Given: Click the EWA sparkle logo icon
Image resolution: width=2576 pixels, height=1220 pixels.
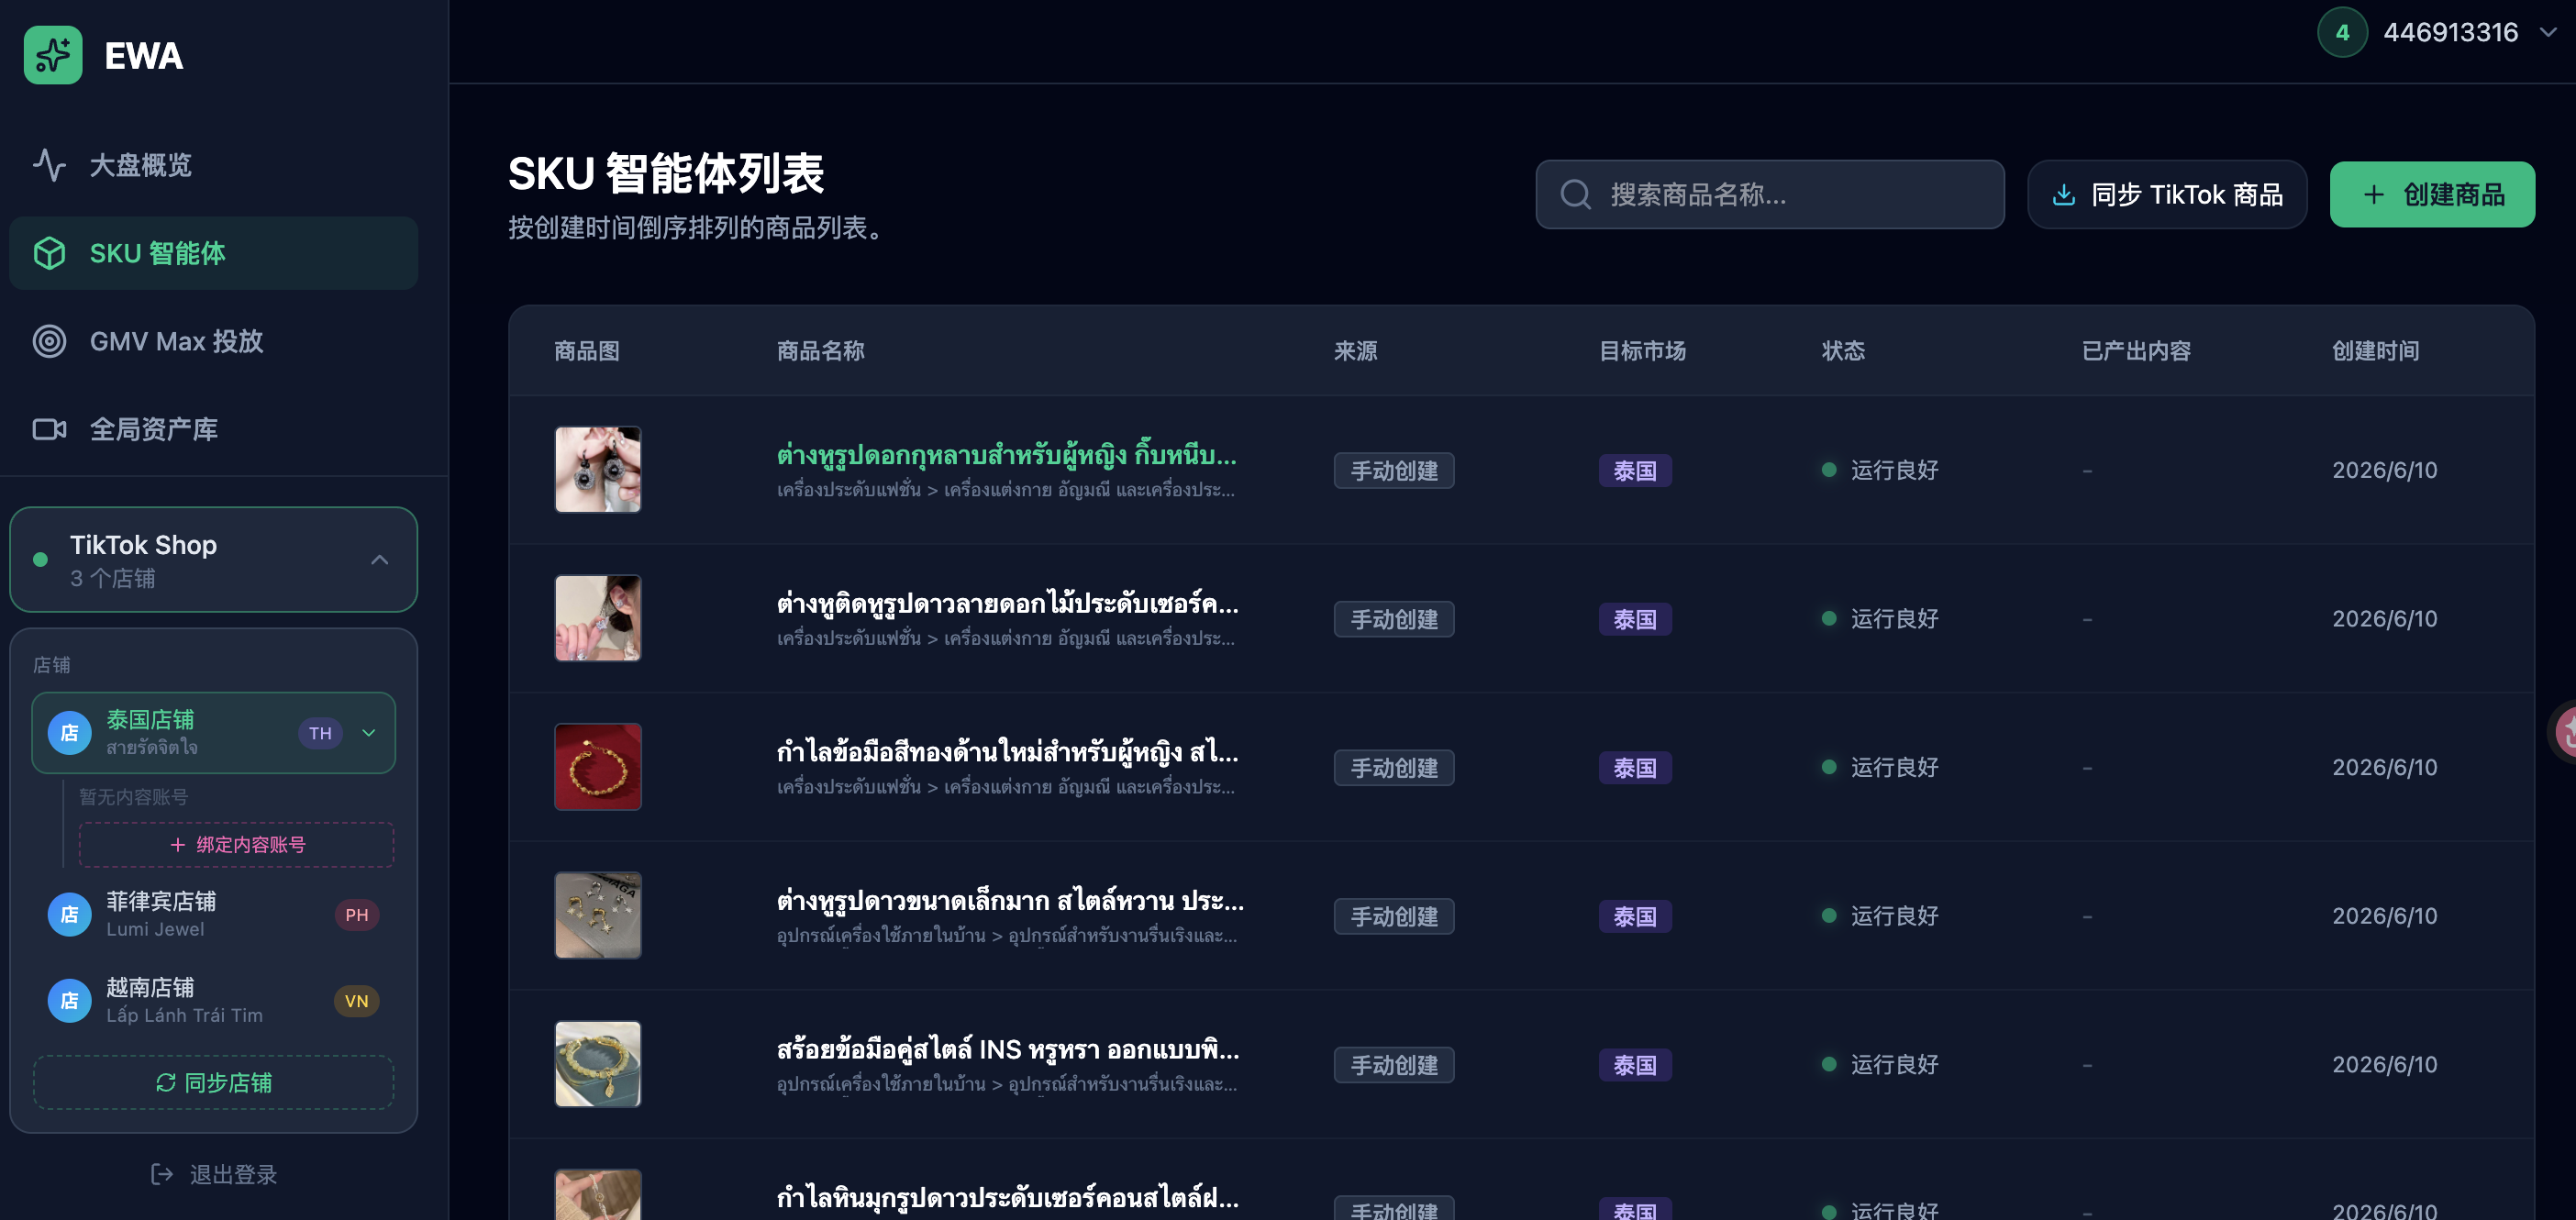Looking at the screenshot, I should [53, 55].
